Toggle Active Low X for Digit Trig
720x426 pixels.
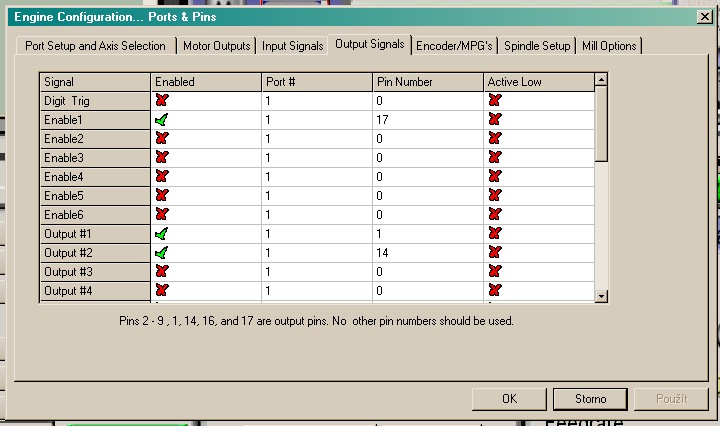tap(494, 100)
